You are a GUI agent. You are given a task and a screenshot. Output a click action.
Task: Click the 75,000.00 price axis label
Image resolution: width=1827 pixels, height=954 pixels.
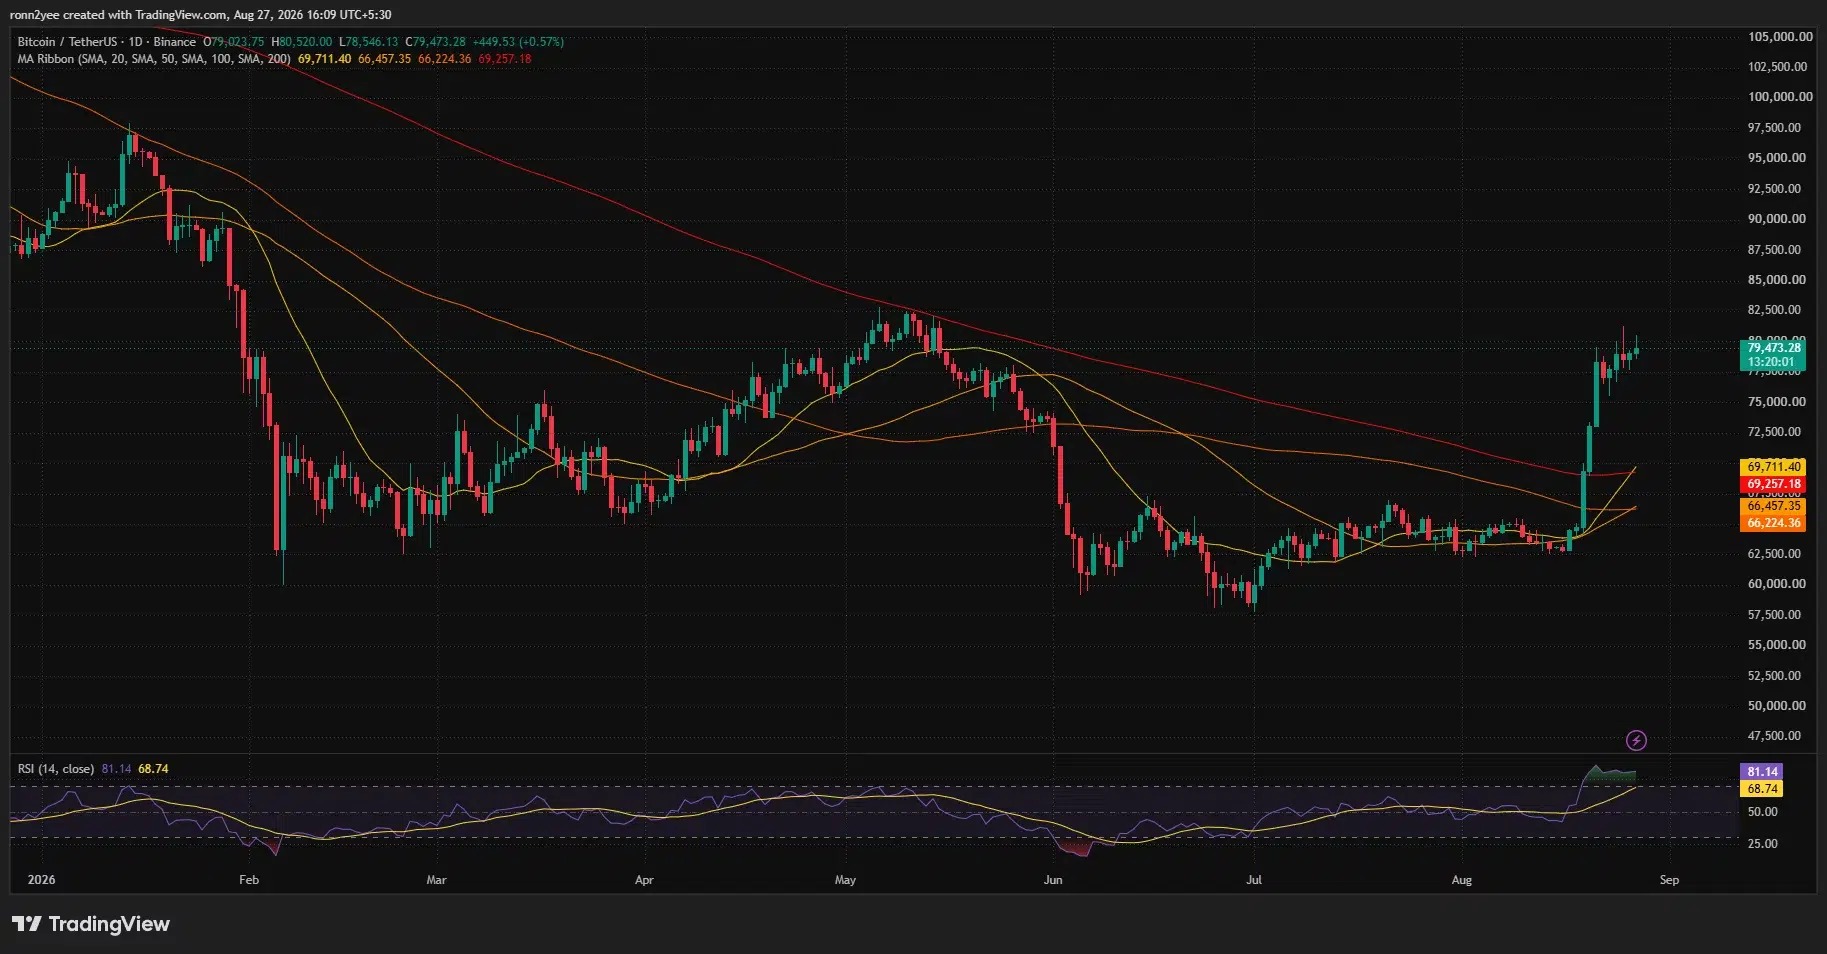(x=1777, y=402)
